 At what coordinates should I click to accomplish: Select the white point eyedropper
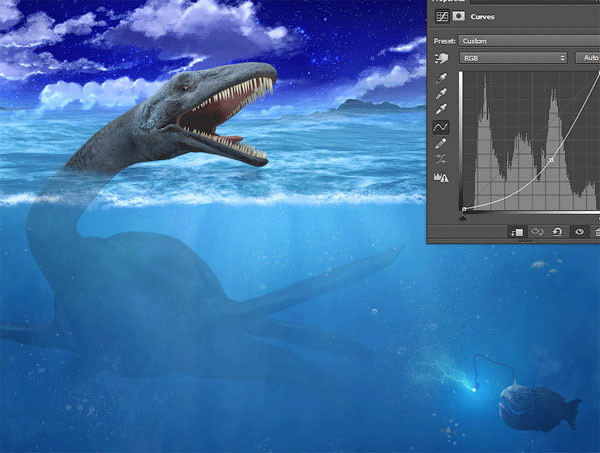click(441, 109)
